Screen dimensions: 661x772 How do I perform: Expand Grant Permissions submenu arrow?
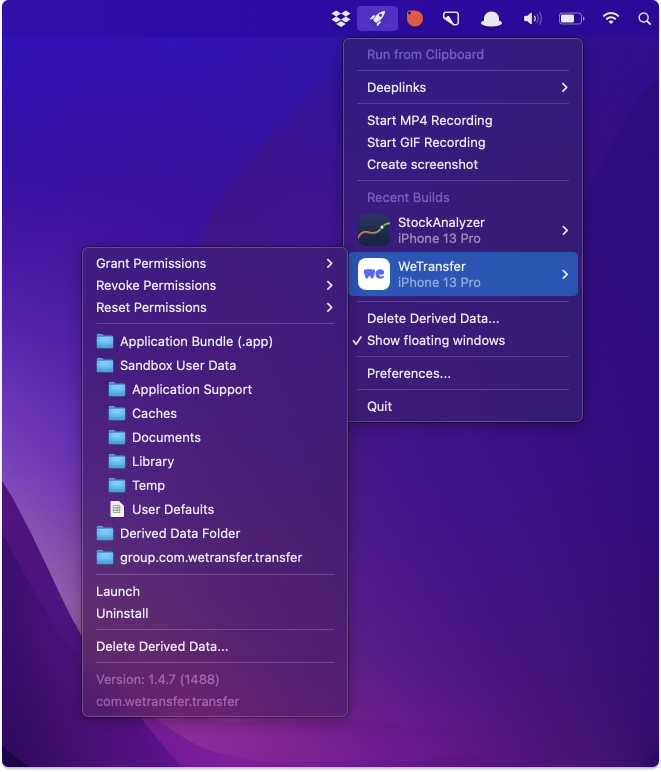coord(329,263)
